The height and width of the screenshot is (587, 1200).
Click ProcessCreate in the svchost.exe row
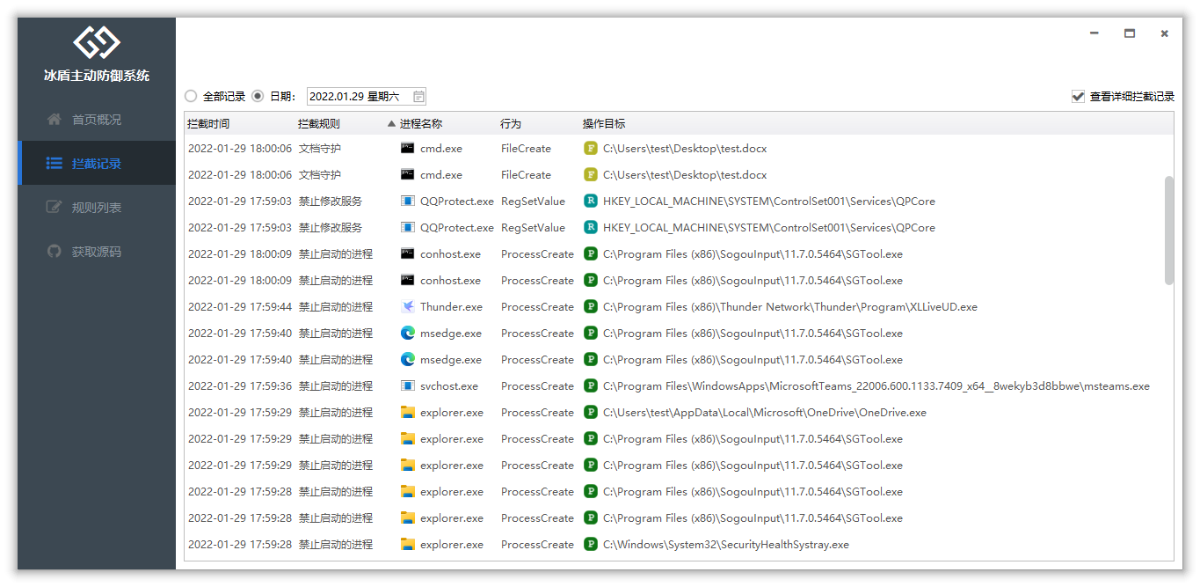(x=538, y=386)
